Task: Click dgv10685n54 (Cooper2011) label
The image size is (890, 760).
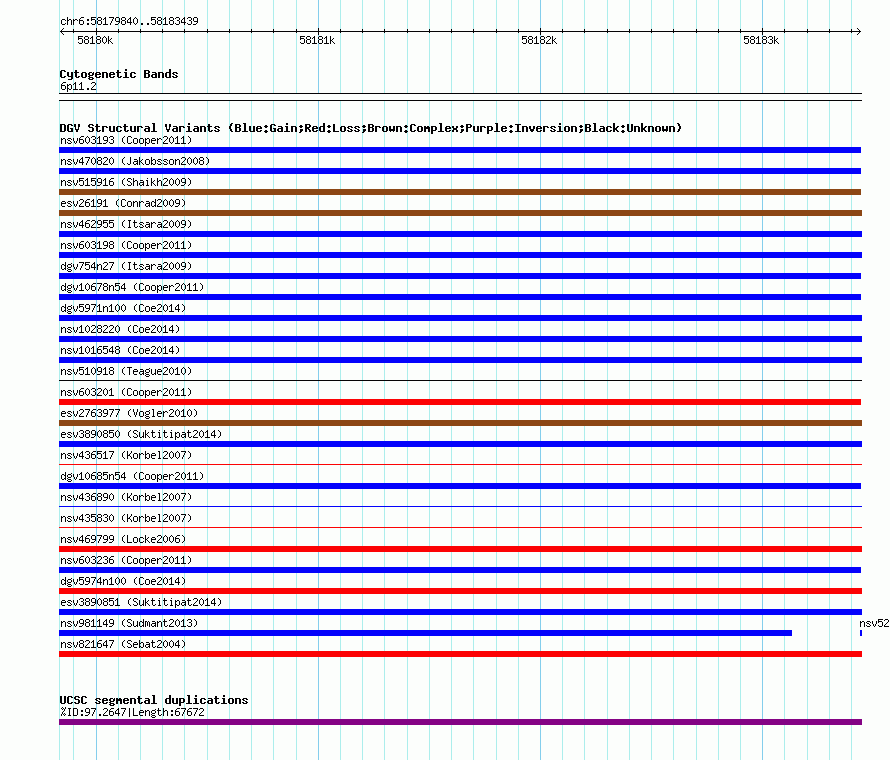Action: point(132,476)
